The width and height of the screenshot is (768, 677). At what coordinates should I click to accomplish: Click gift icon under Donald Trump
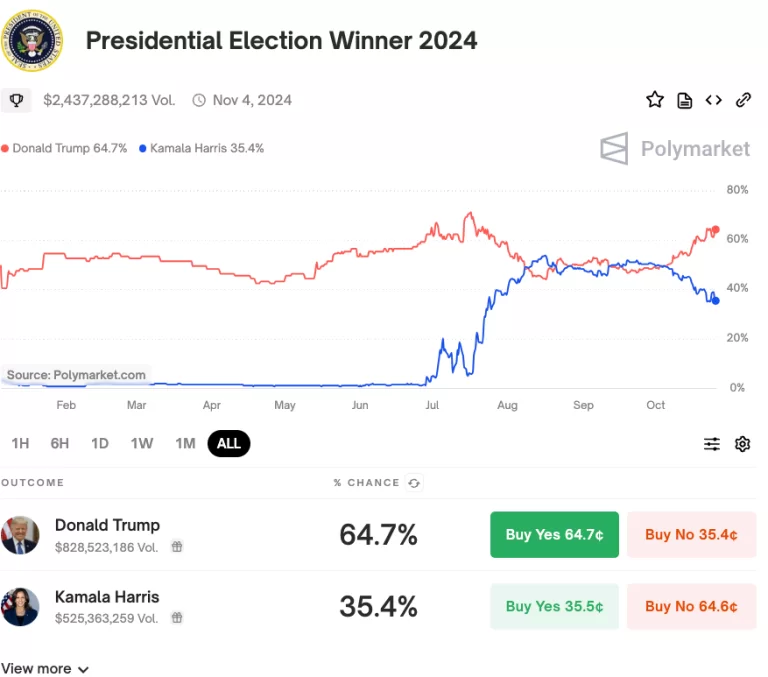click(x=176, y=547)
